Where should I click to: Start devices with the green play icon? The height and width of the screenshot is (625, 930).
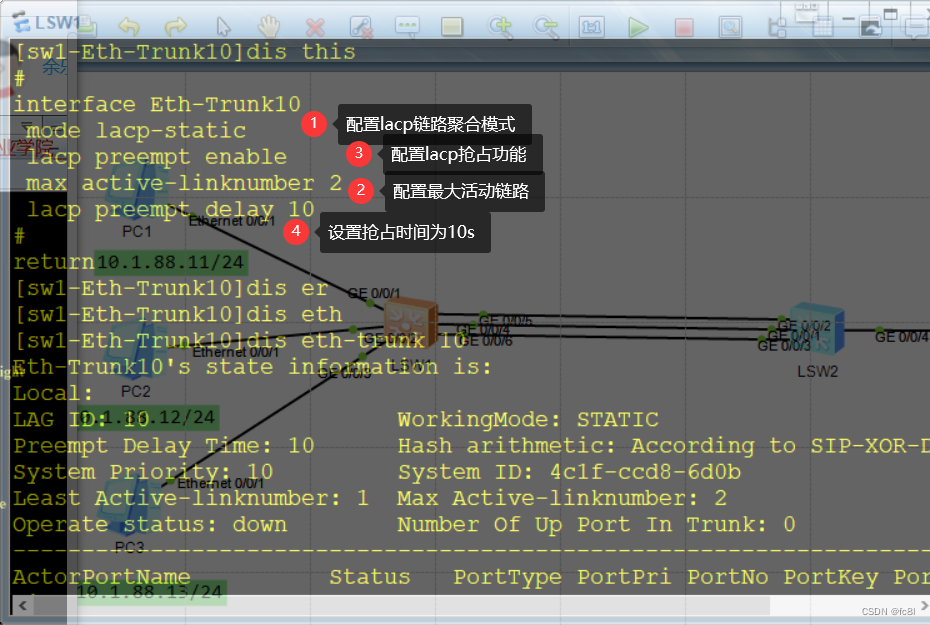tap(638, 27)
